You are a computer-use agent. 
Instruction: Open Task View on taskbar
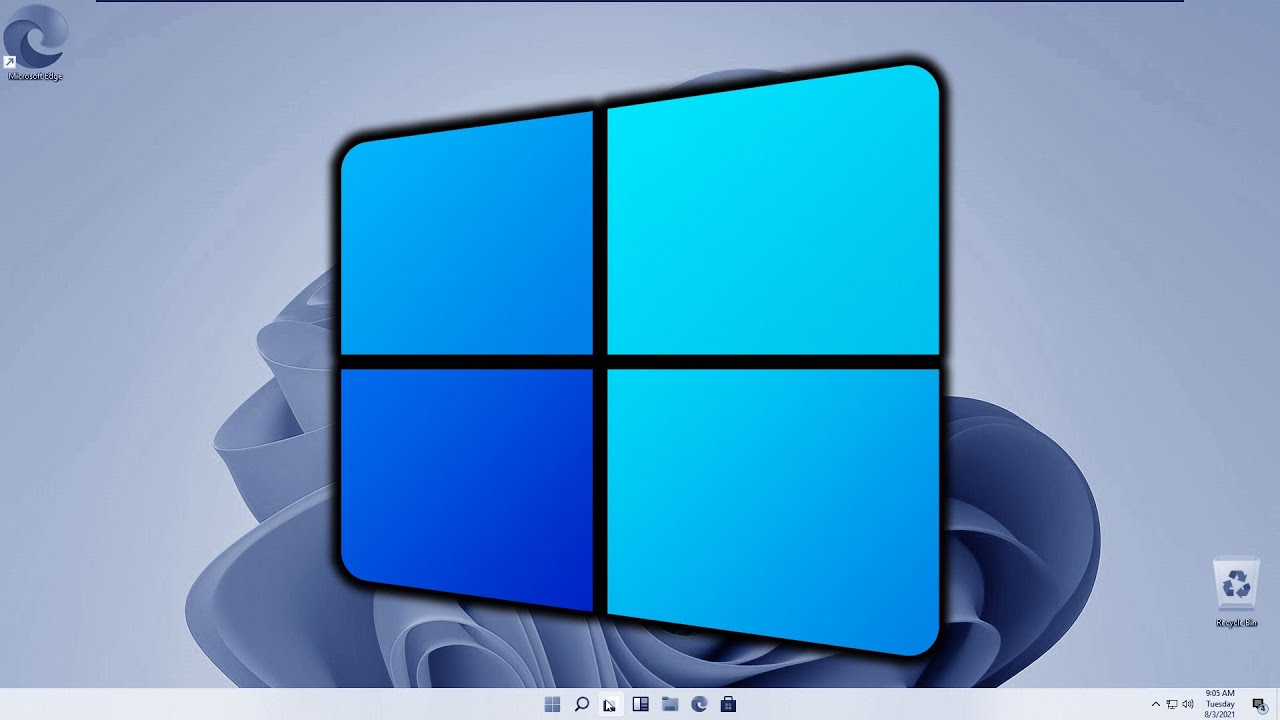[x=611, y=705]
